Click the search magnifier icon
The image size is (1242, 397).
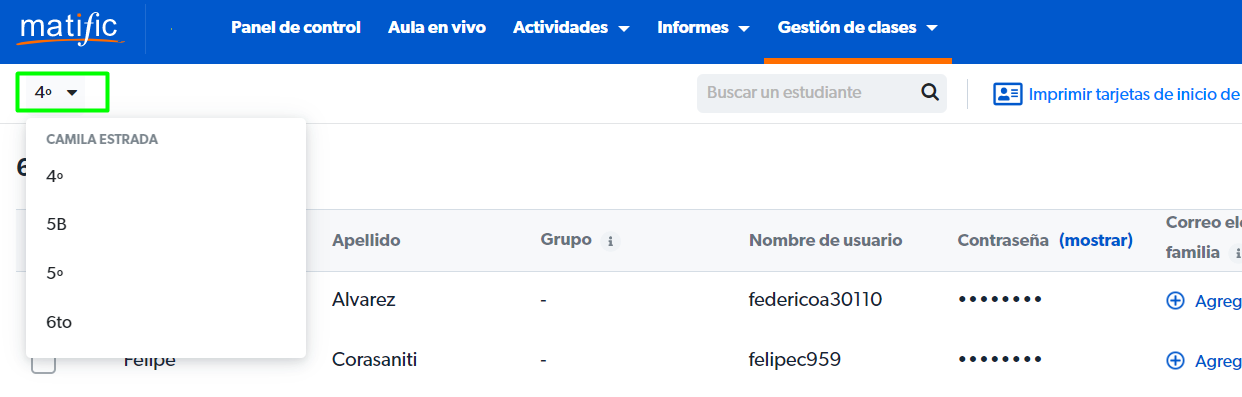(930, 92)
